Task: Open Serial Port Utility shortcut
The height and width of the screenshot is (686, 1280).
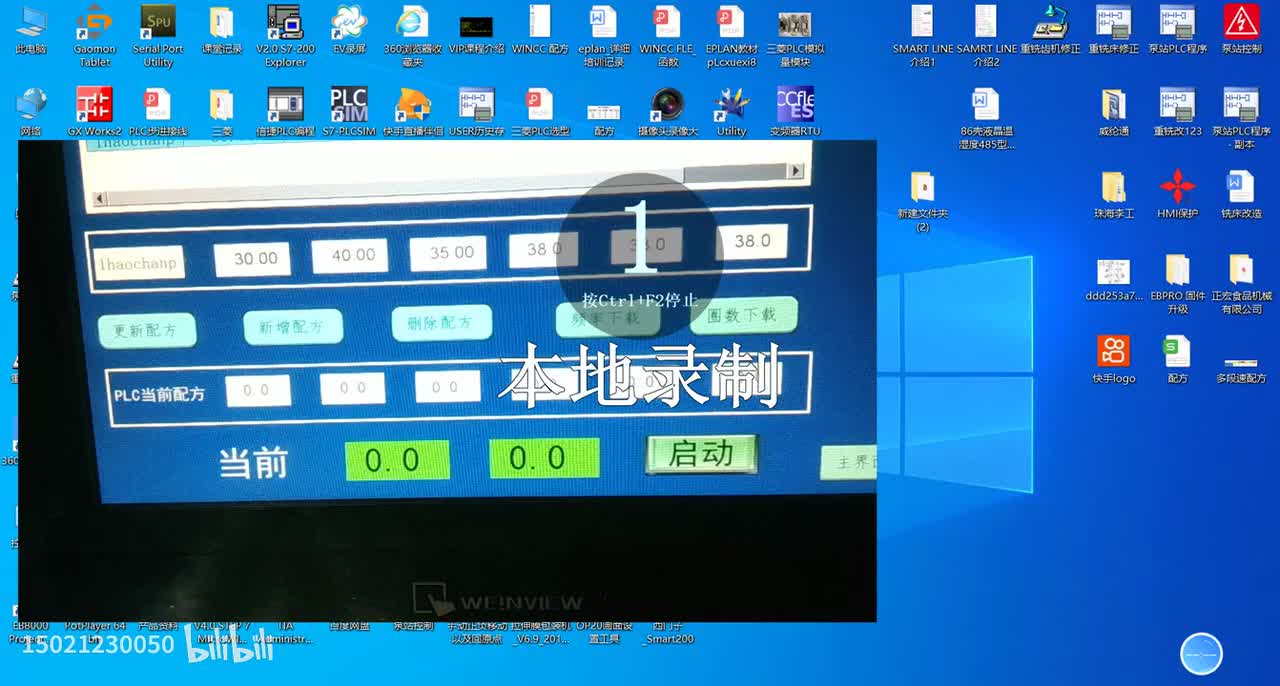Action: [158, 36]
